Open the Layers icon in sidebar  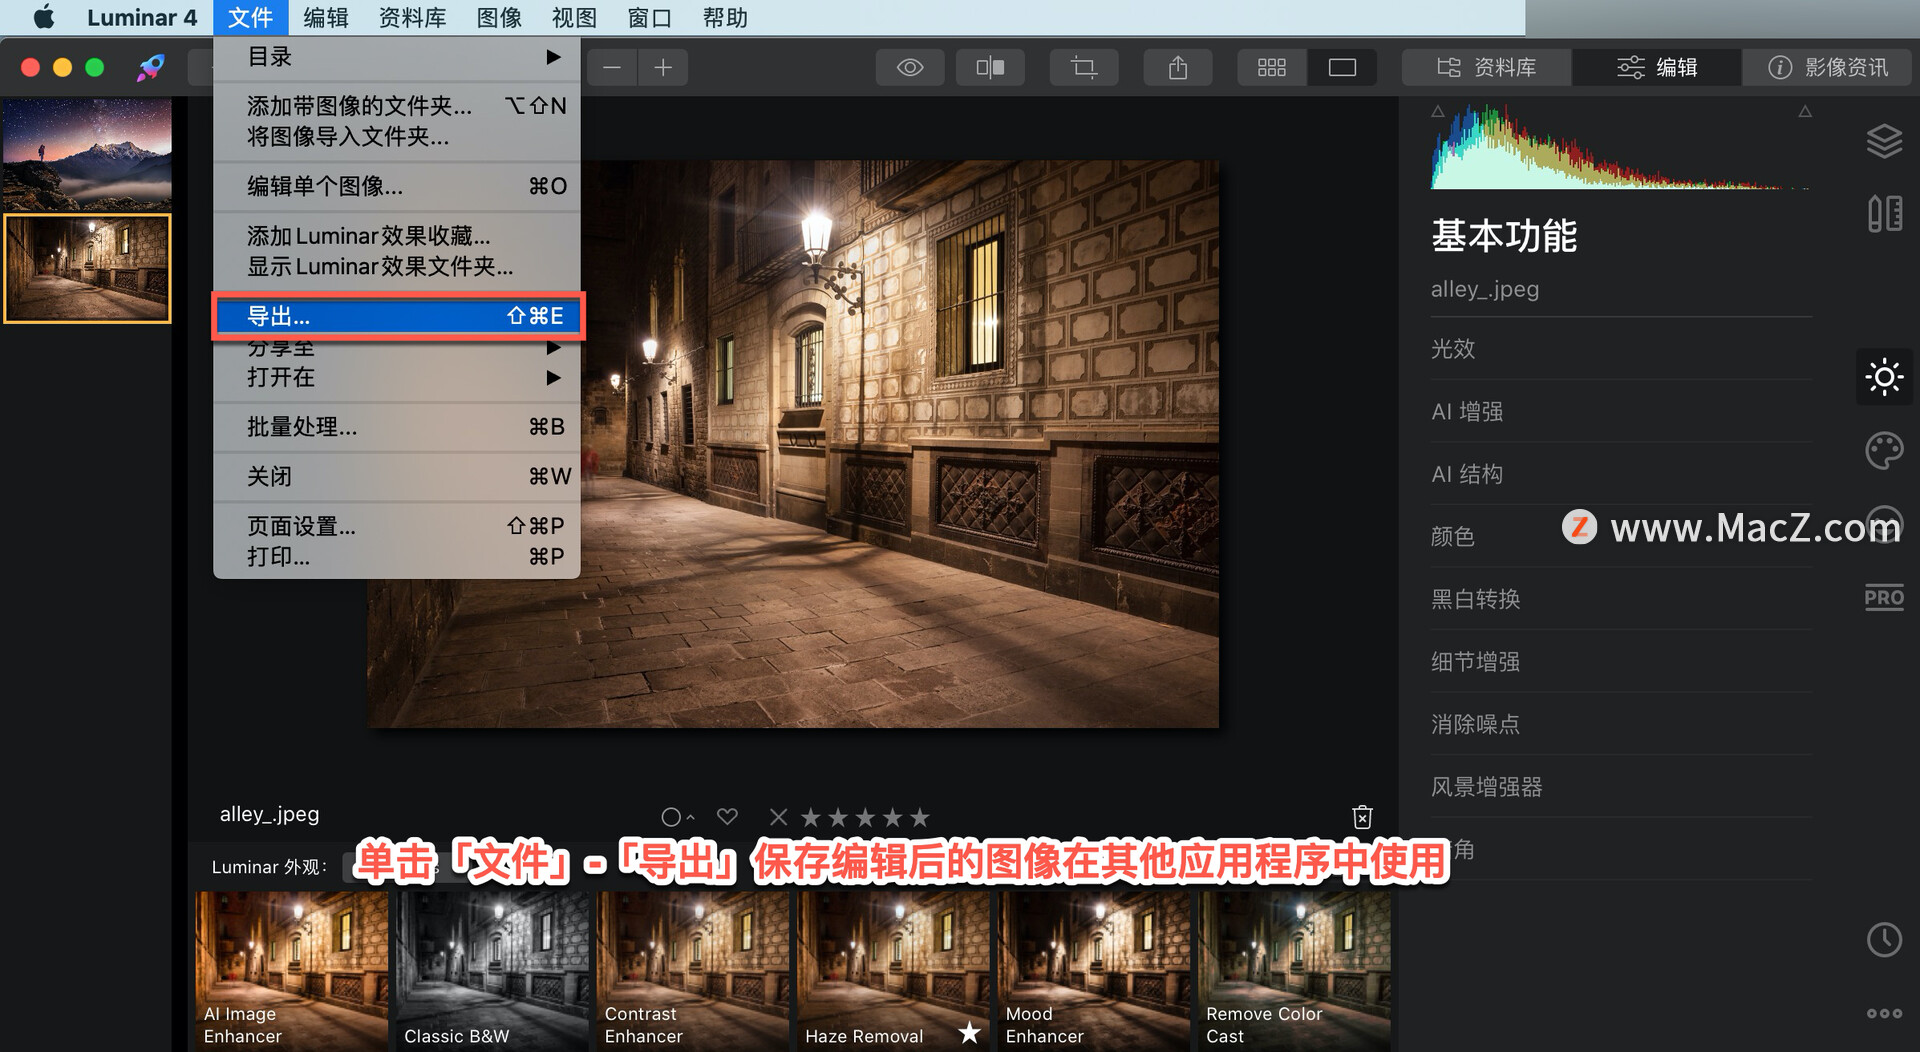click(x=1884, y=141)
